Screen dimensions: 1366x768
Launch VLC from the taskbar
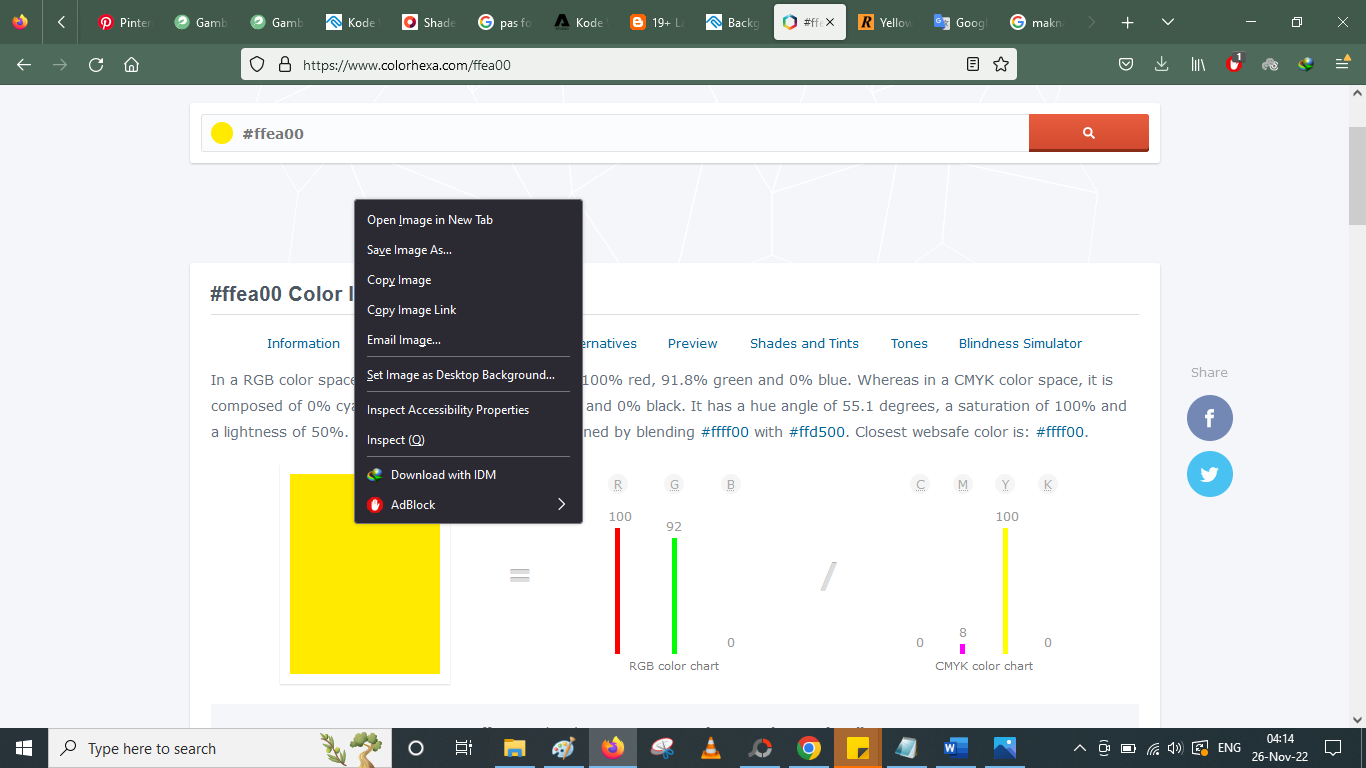coord(711,748)
